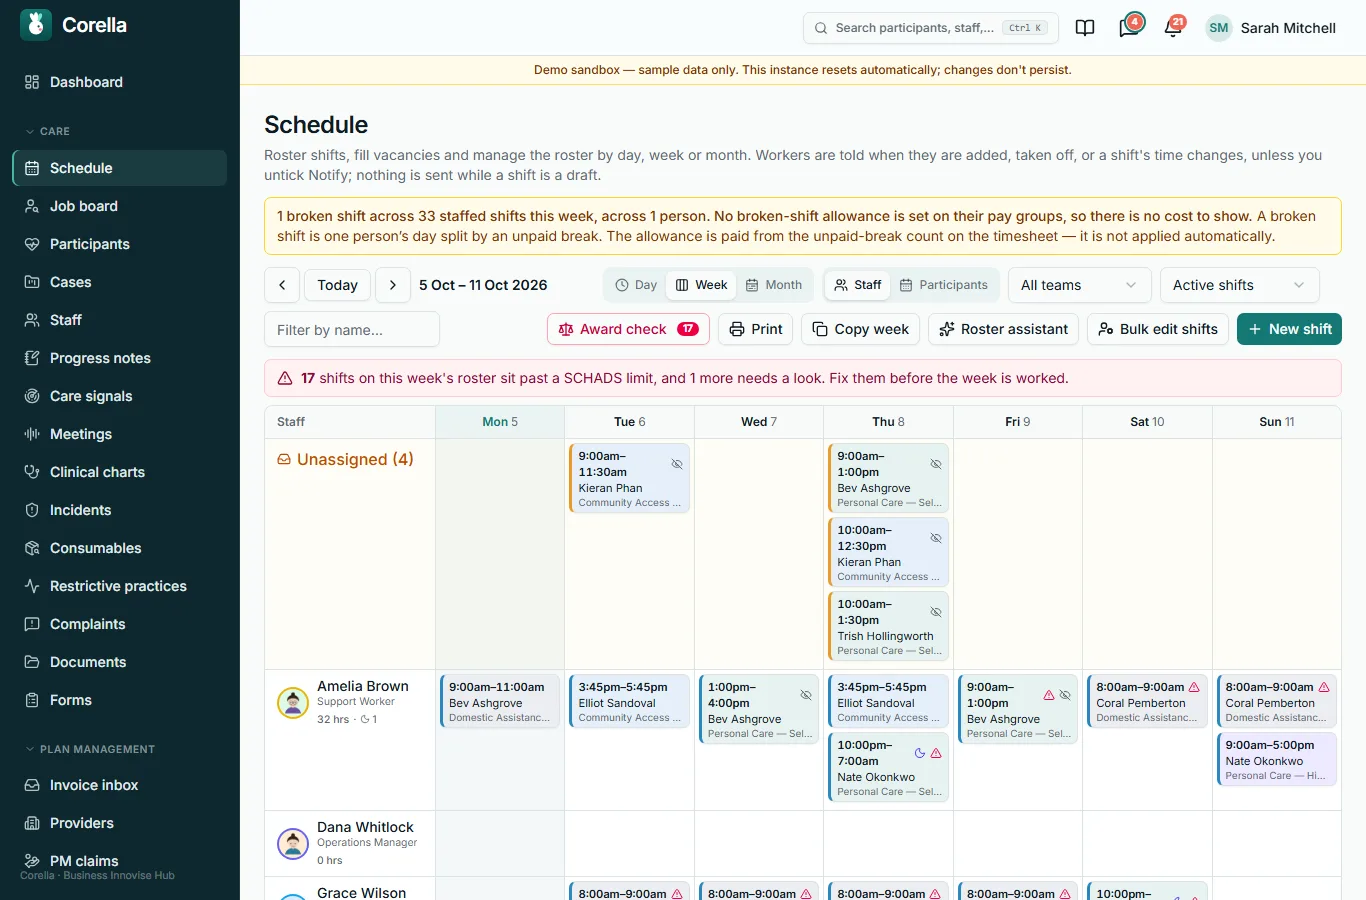
Task: Click the Print button
Action: point(756,329)
